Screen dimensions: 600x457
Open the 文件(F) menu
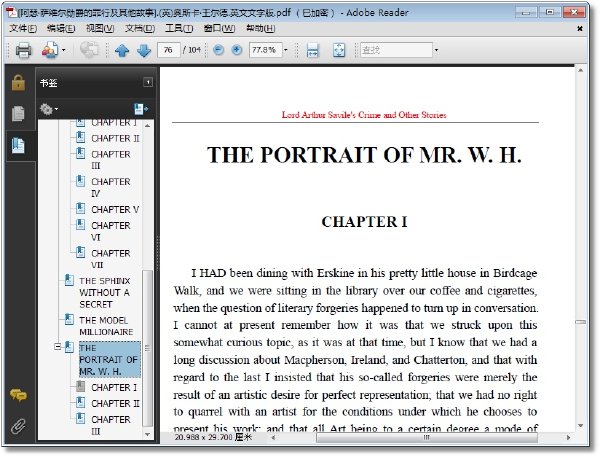[x=23, y=28]
